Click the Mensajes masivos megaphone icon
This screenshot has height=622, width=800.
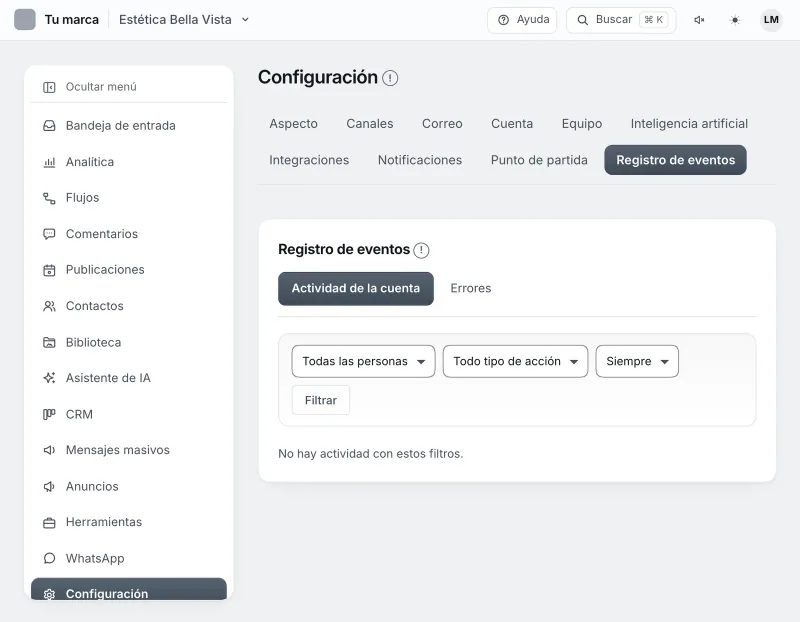pos(49,450)
